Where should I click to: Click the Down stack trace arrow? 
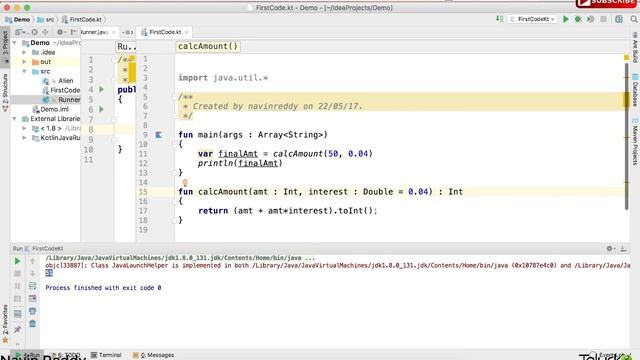(33, 273)
